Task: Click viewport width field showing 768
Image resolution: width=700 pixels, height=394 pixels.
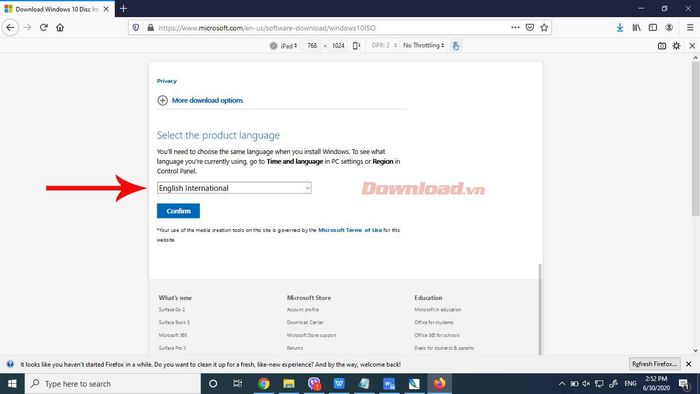Action: click(x=312, y=46)
